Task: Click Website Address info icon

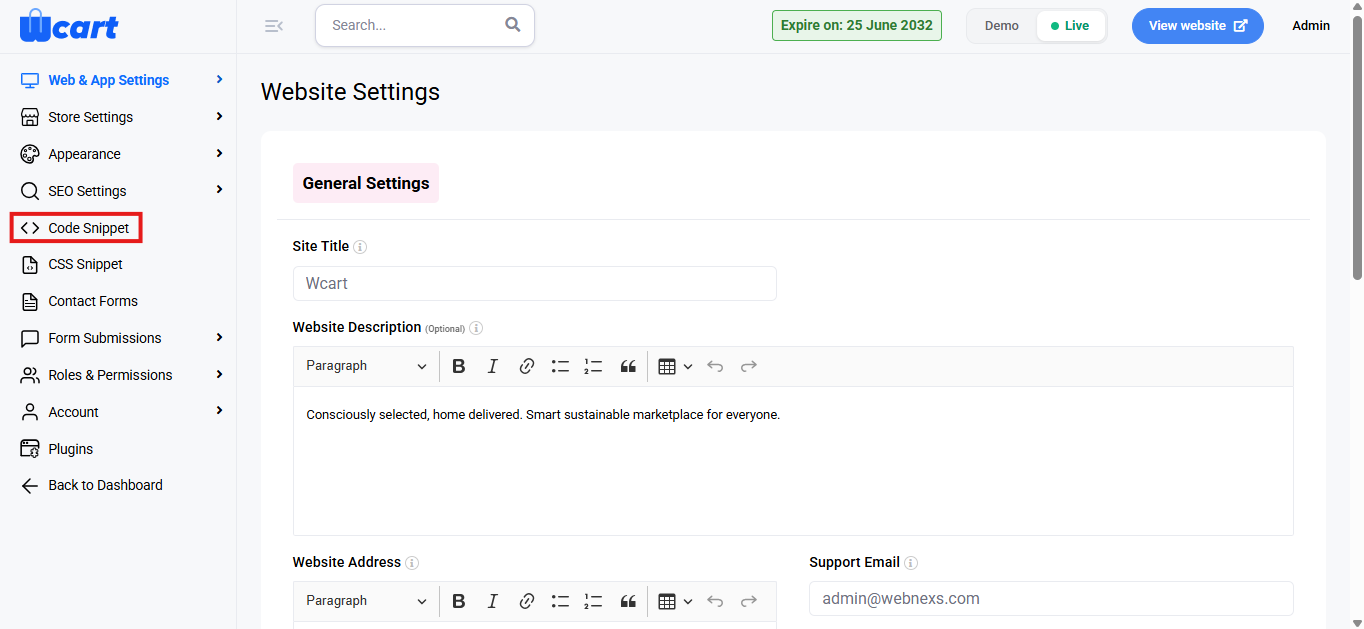Action: 412,563
